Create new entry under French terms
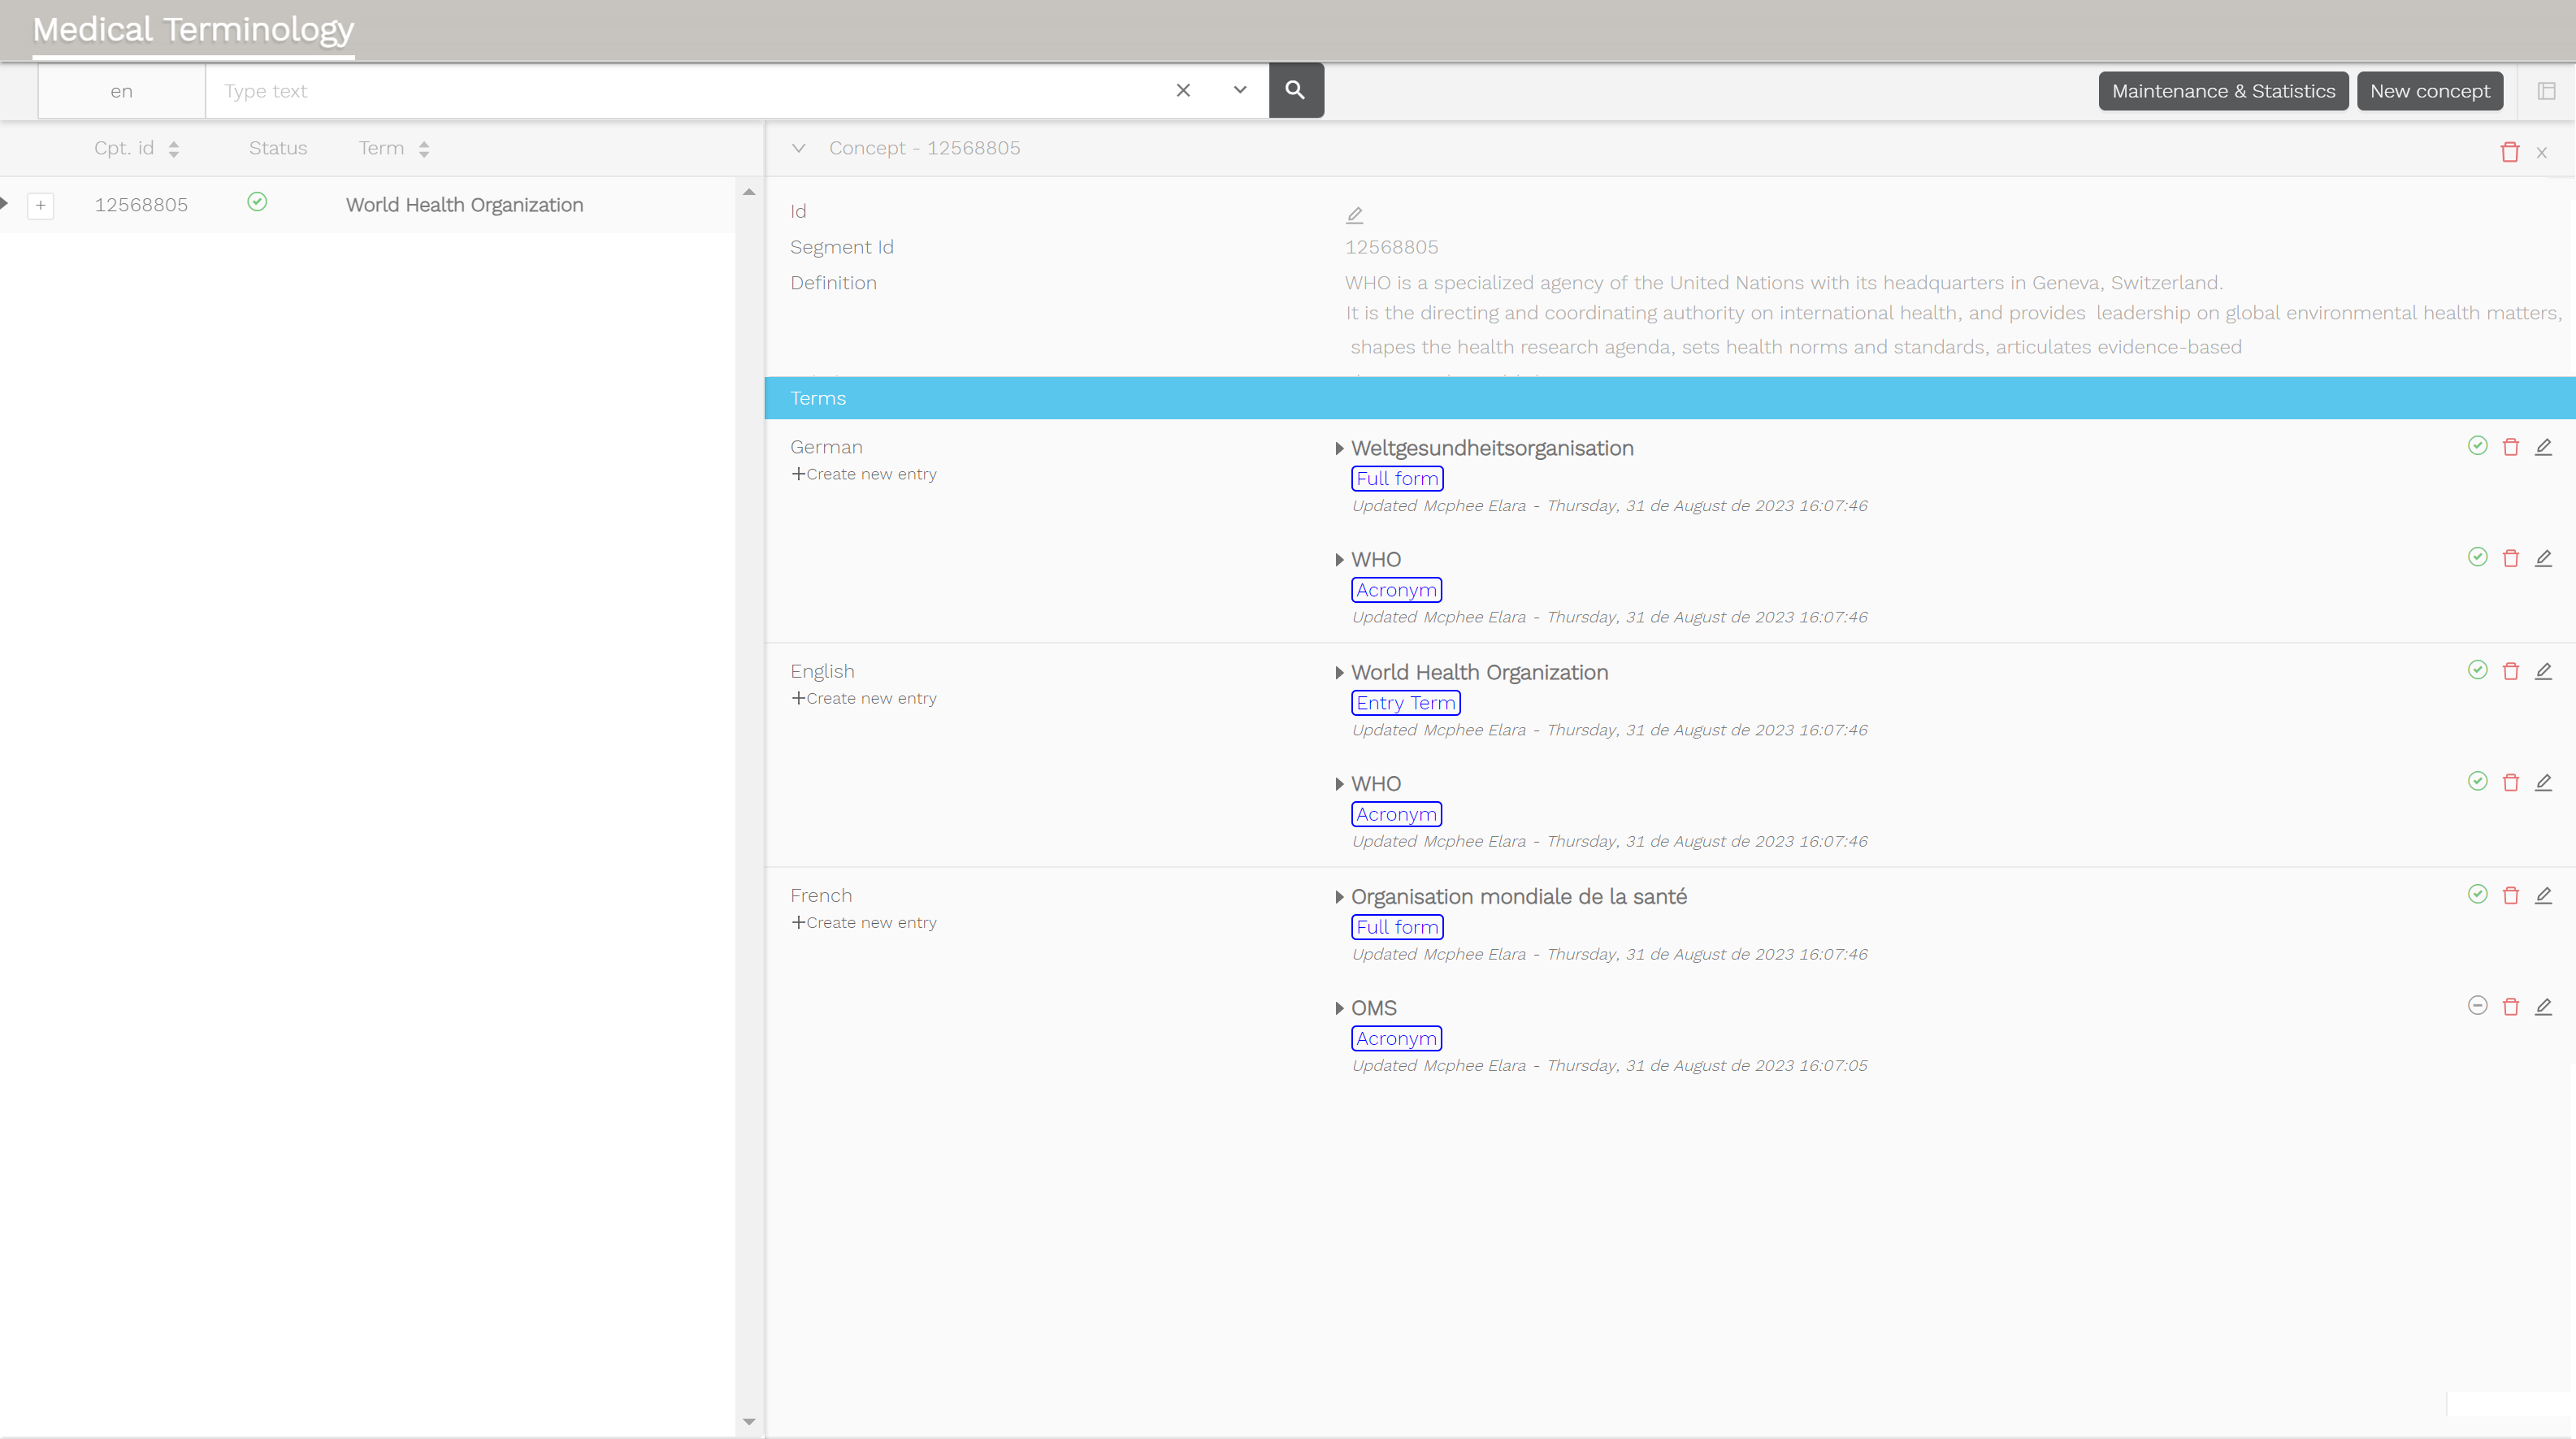The width and height of the screenshot is (2576, 1439). click(864, 921)
